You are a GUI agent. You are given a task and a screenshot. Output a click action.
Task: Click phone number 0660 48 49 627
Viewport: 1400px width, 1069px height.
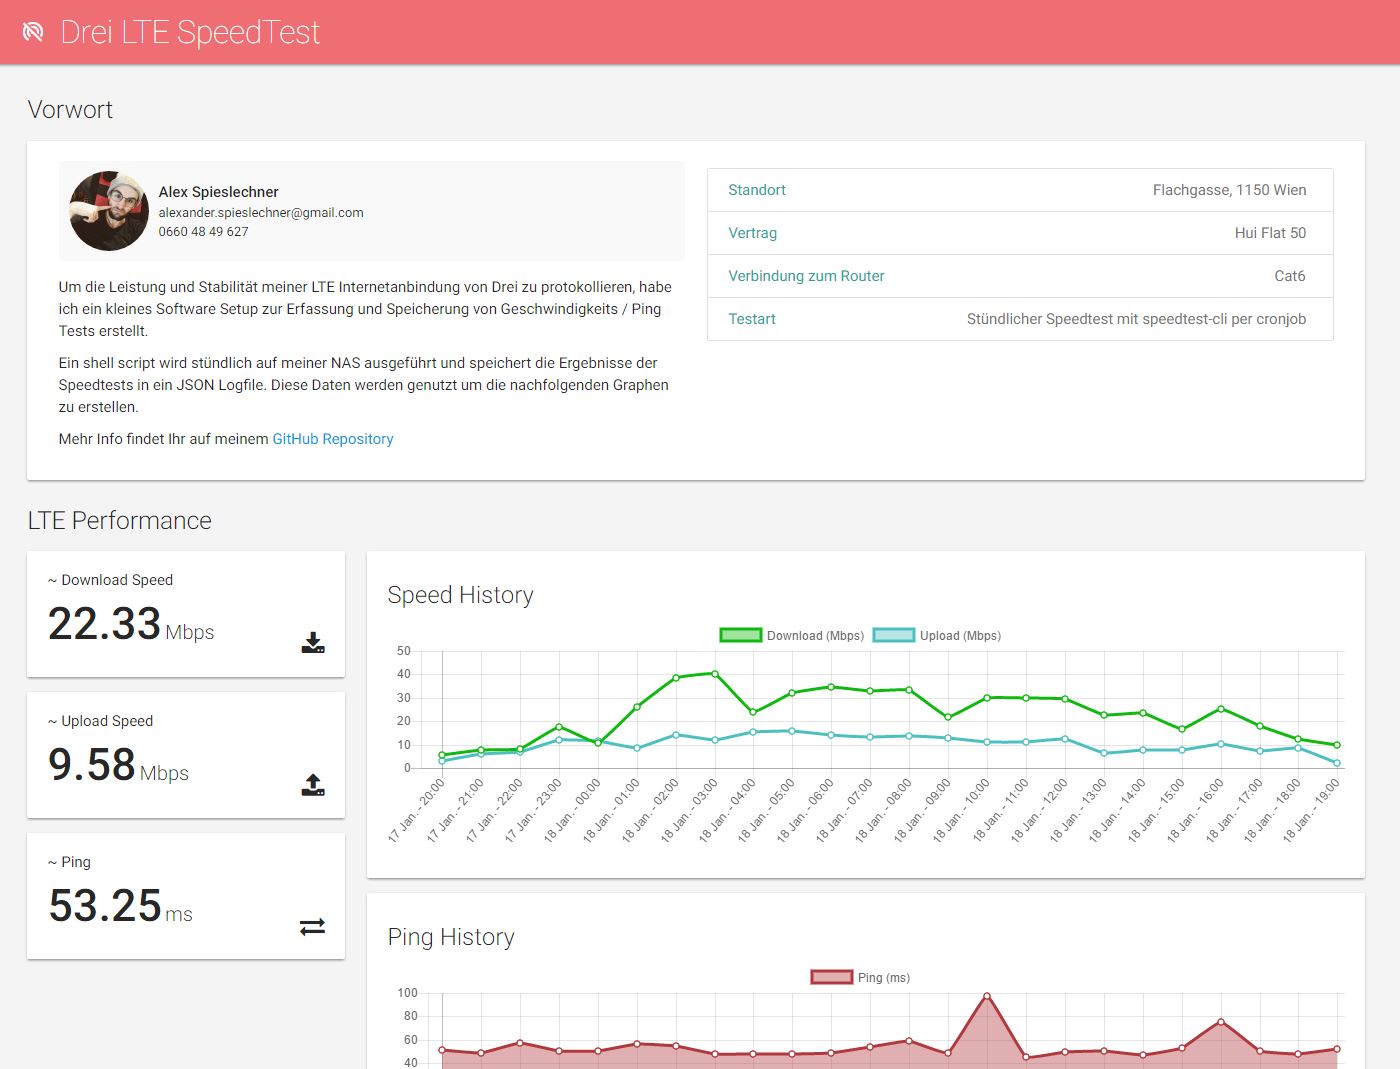pyautogui.click(x=203, y=231)
